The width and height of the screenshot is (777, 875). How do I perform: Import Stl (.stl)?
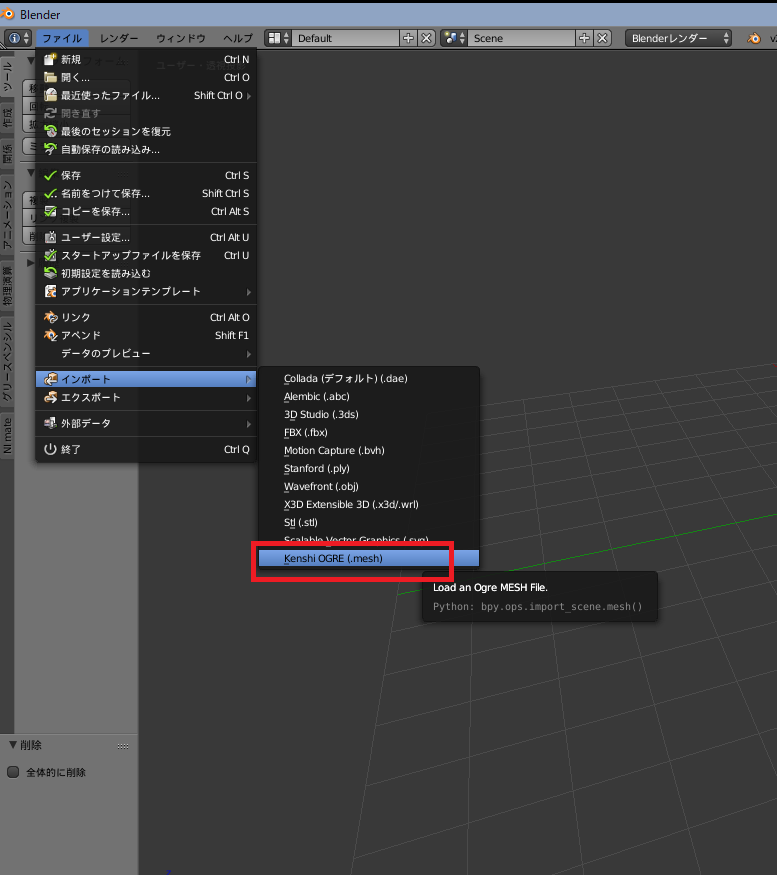[368, 522]
